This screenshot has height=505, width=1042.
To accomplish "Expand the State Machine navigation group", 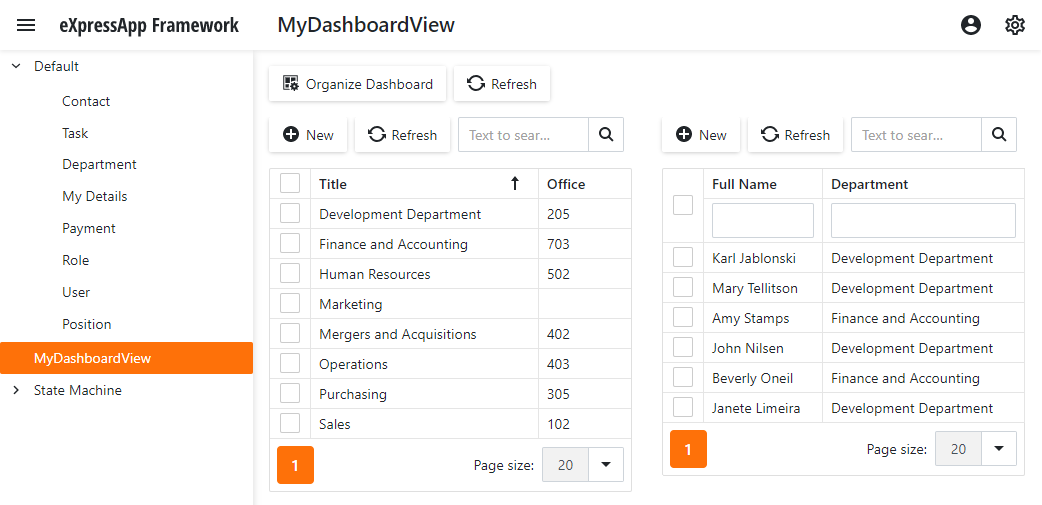I will pyautogui.click(x=17, y=390).
